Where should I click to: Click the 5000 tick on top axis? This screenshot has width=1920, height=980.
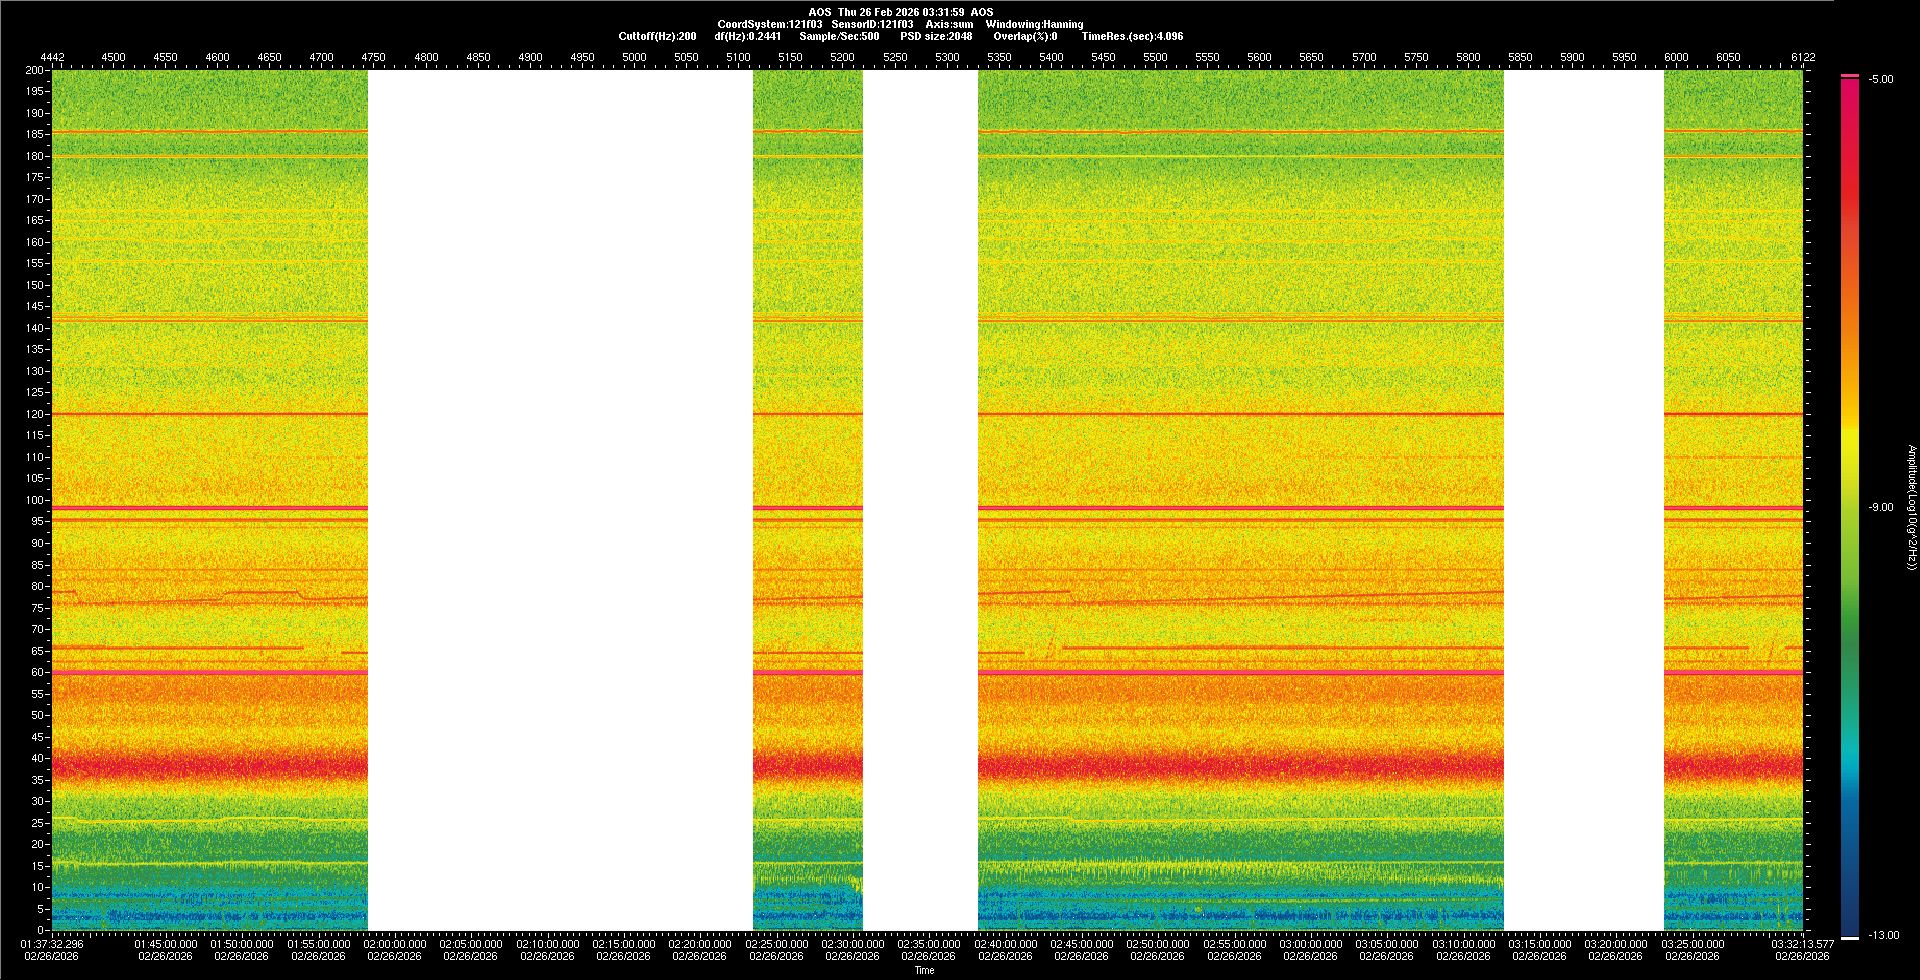click(634, 57)
